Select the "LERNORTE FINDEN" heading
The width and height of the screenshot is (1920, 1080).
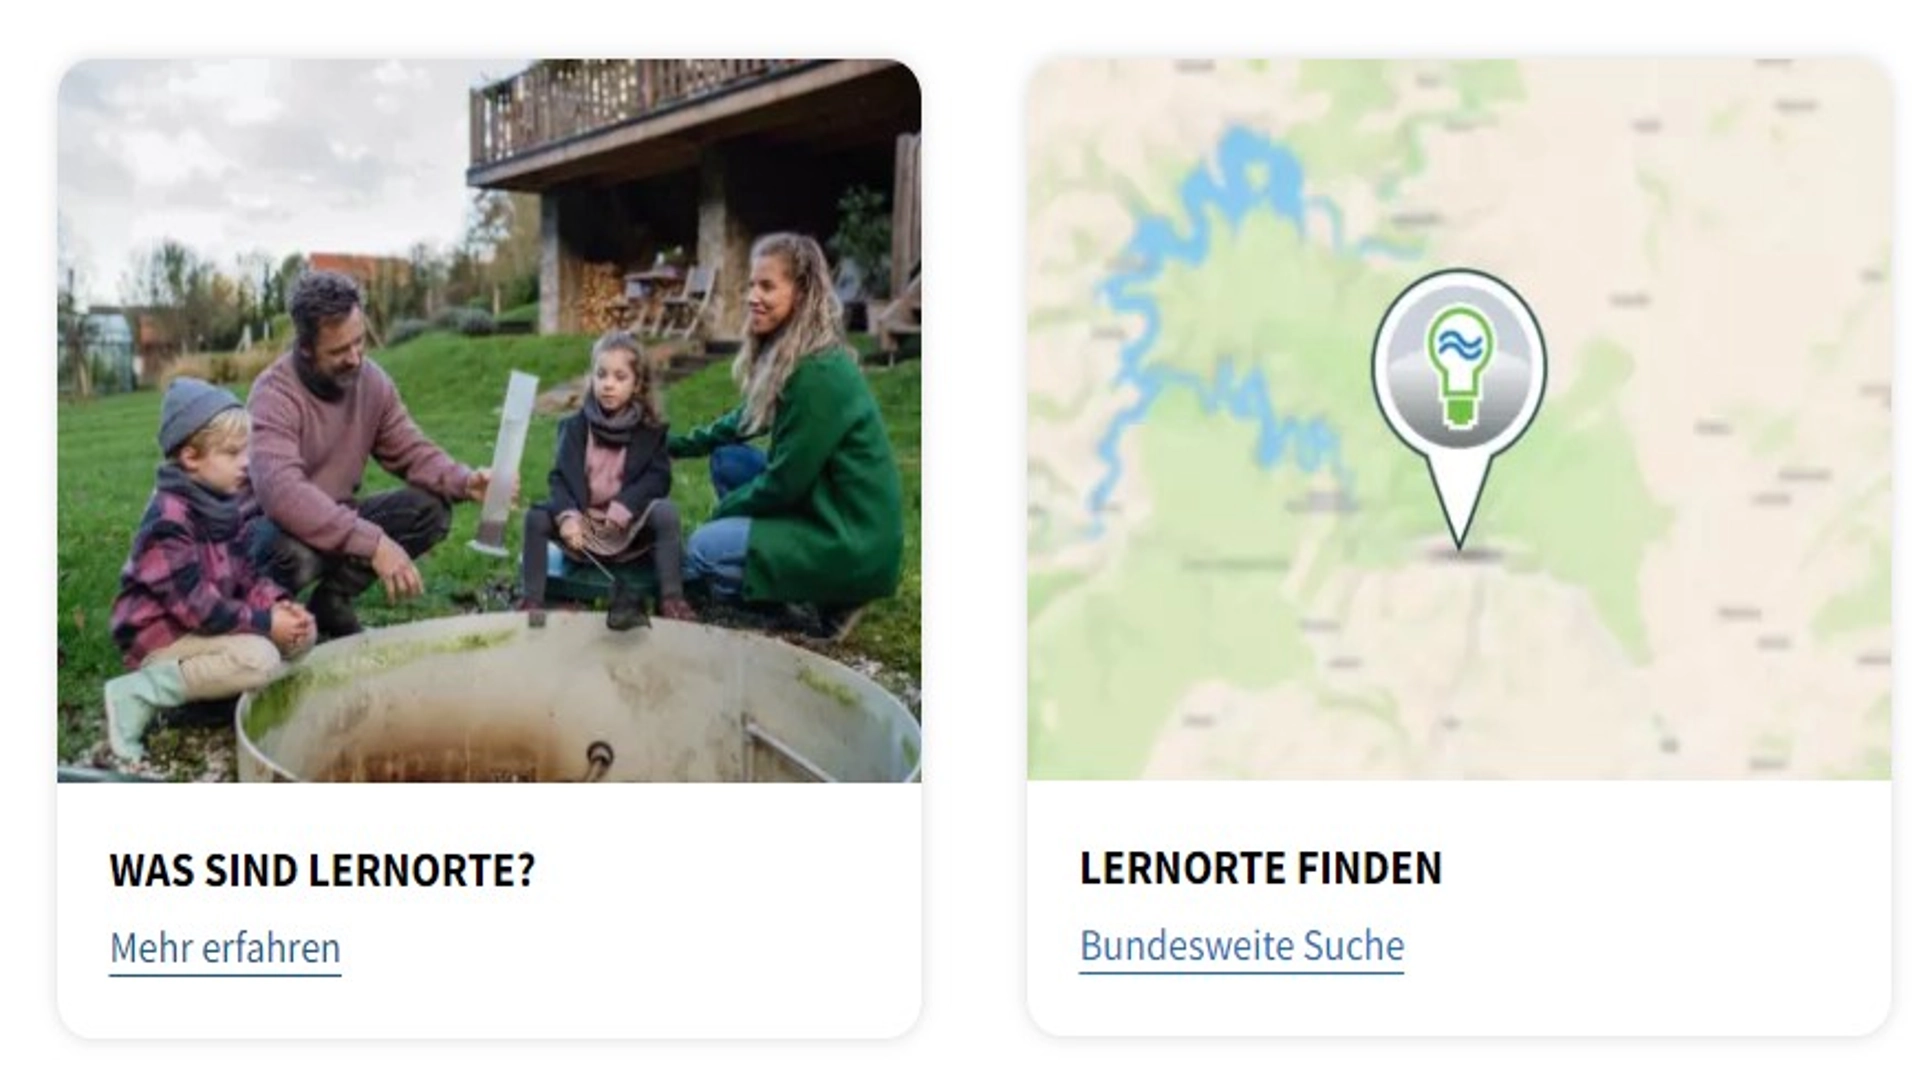[1260, 868]
